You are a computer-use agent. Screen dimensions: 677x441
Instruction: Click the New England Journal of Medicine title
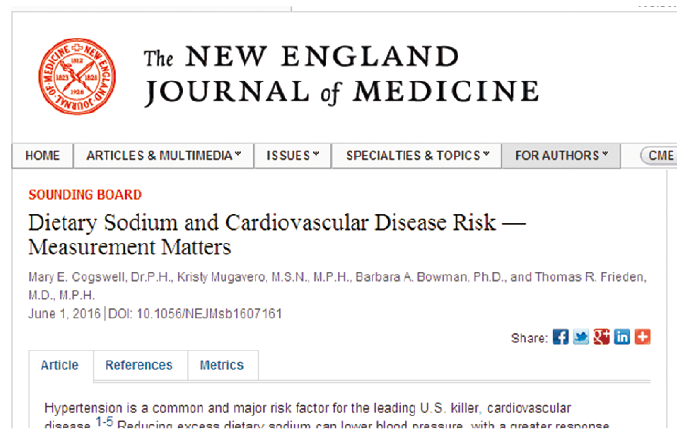click(x=341, y=75)
